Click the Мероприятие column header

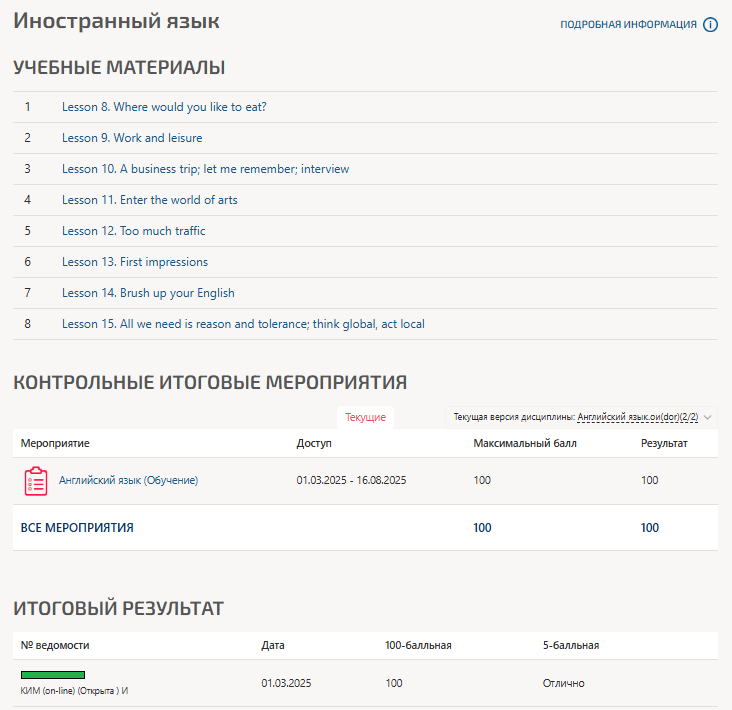(55, 443)
